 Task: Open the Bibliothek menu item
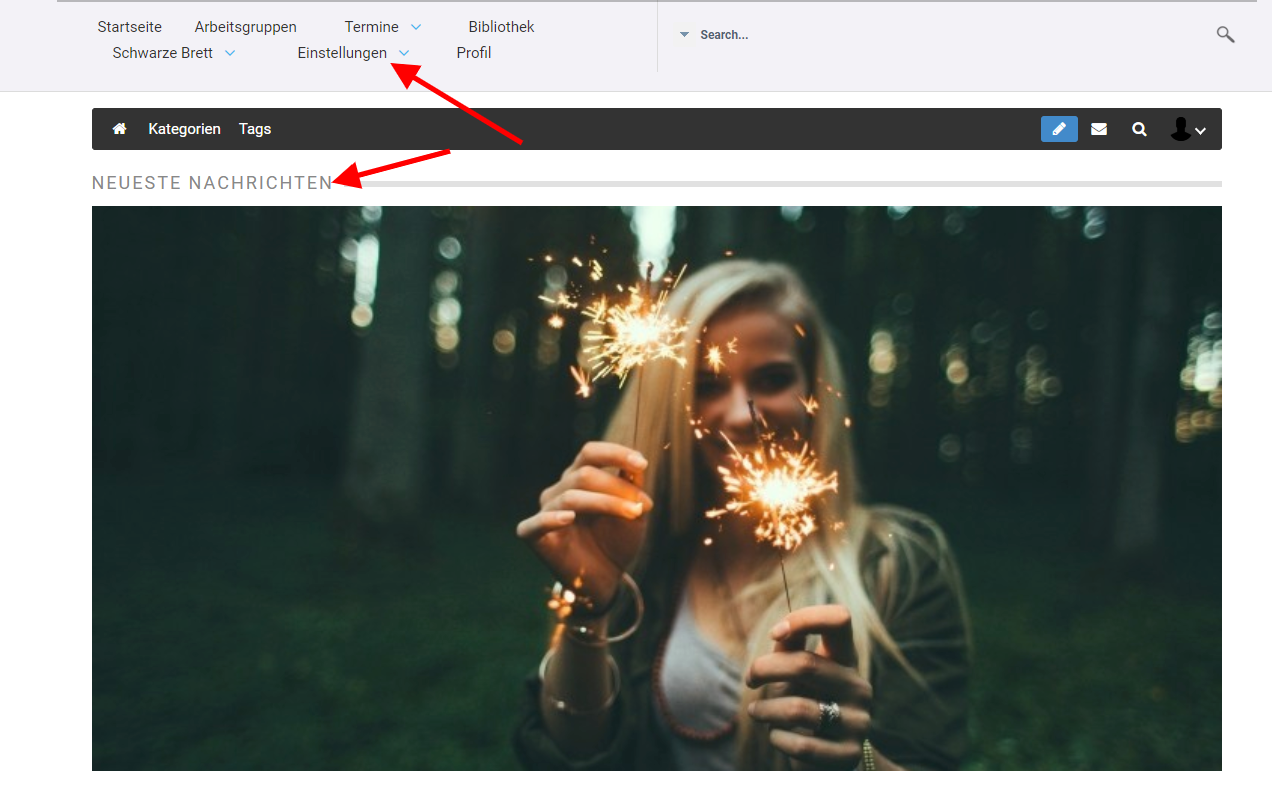pyautogui.click(x=502, y=27)
